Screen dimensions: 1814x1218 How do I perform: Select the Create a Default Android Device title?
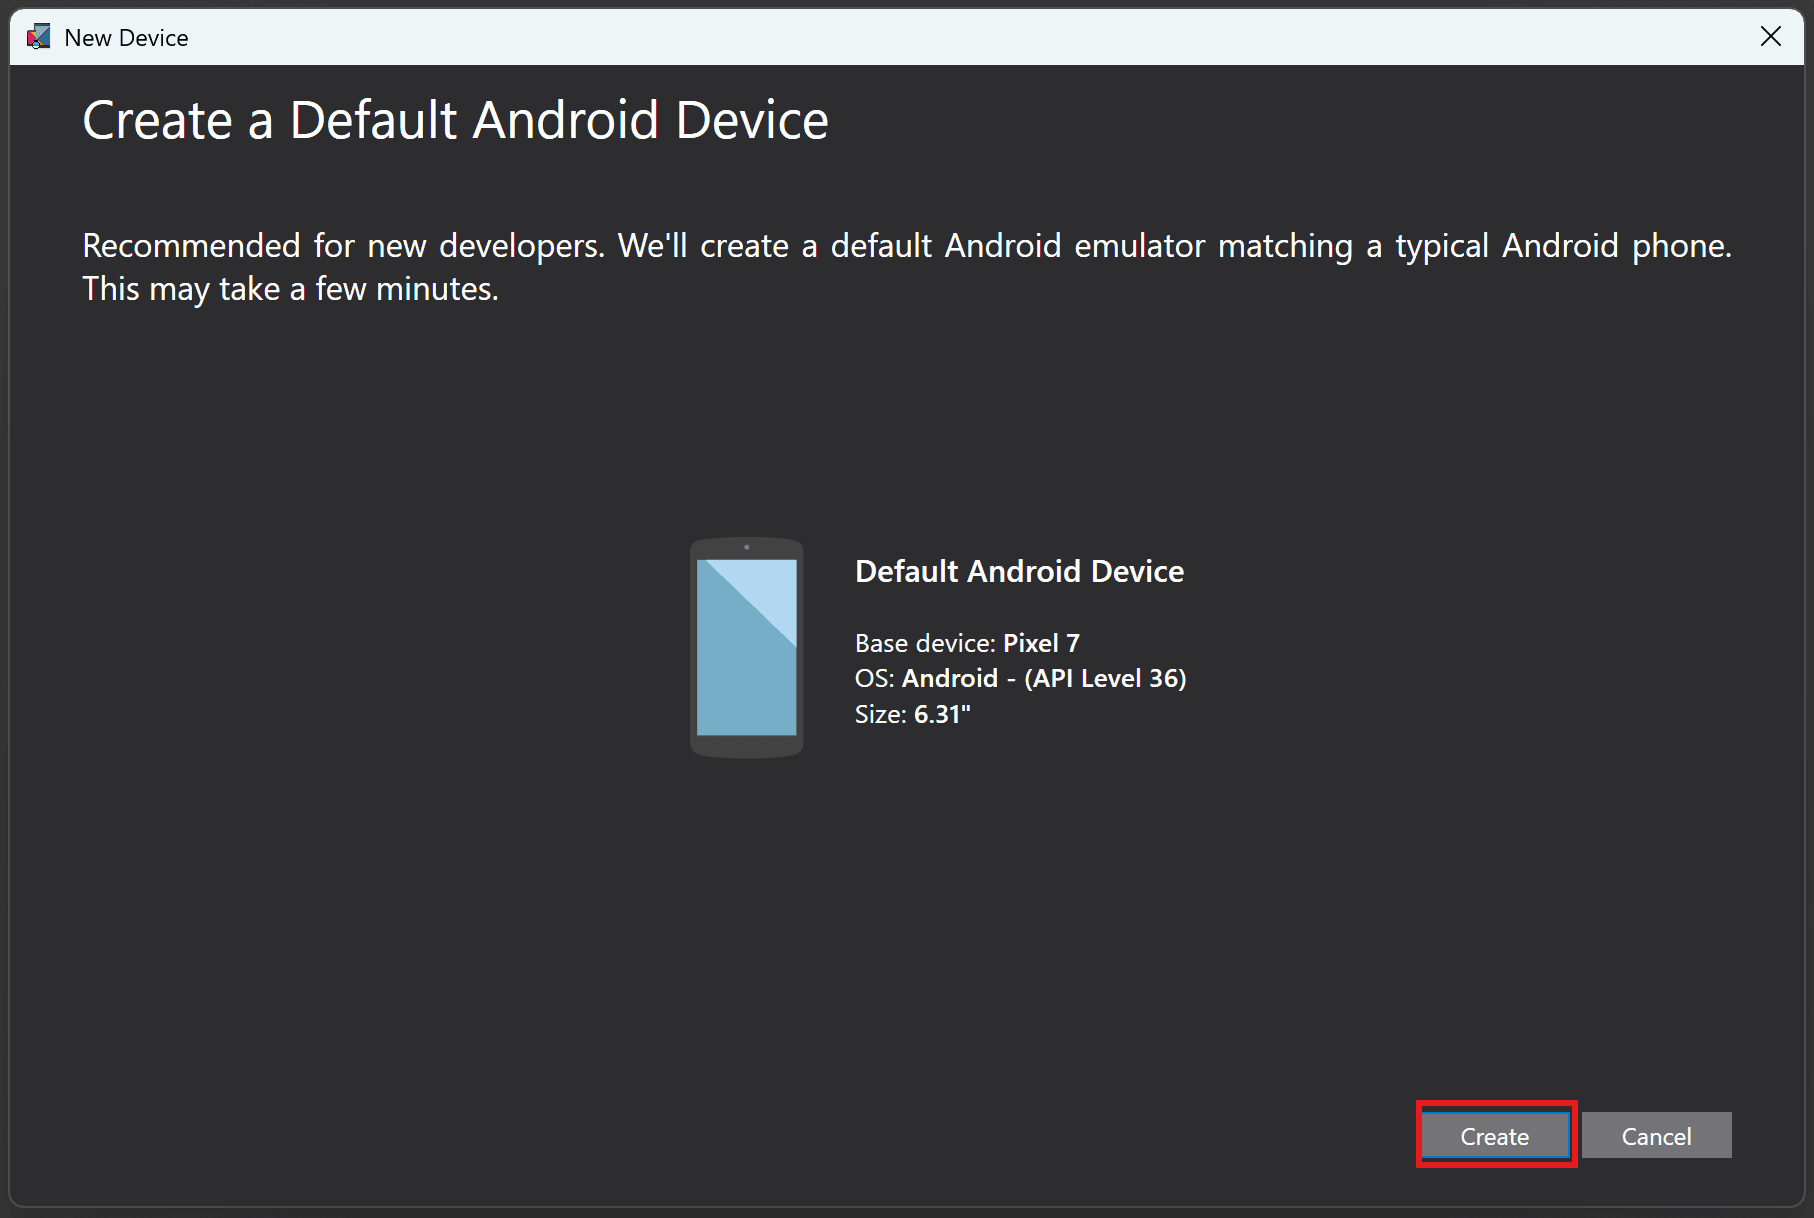(x=455, y=119)
